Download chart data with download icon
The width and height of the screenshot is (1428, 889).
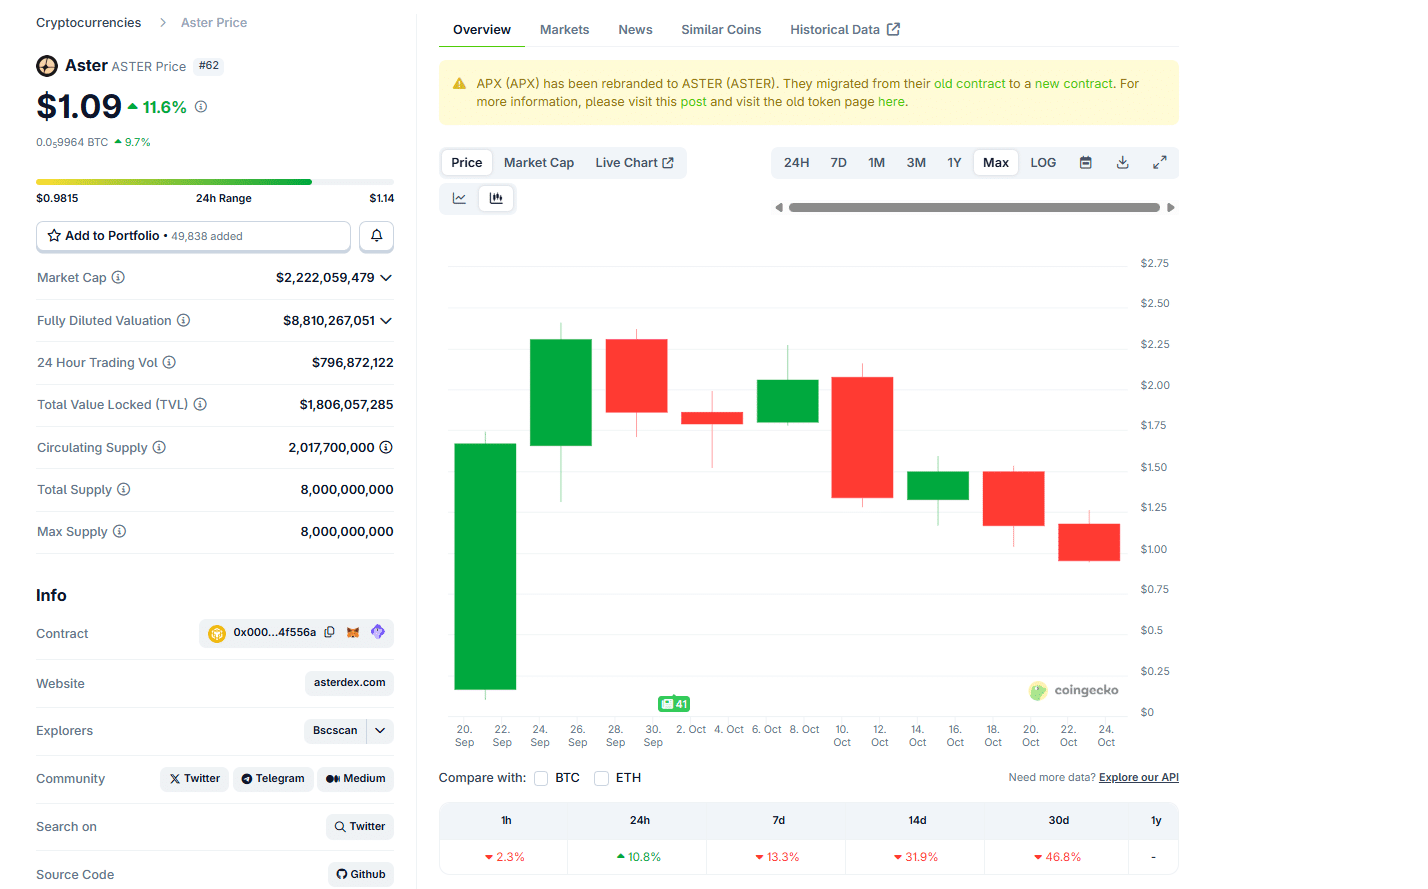point(1123,162)
